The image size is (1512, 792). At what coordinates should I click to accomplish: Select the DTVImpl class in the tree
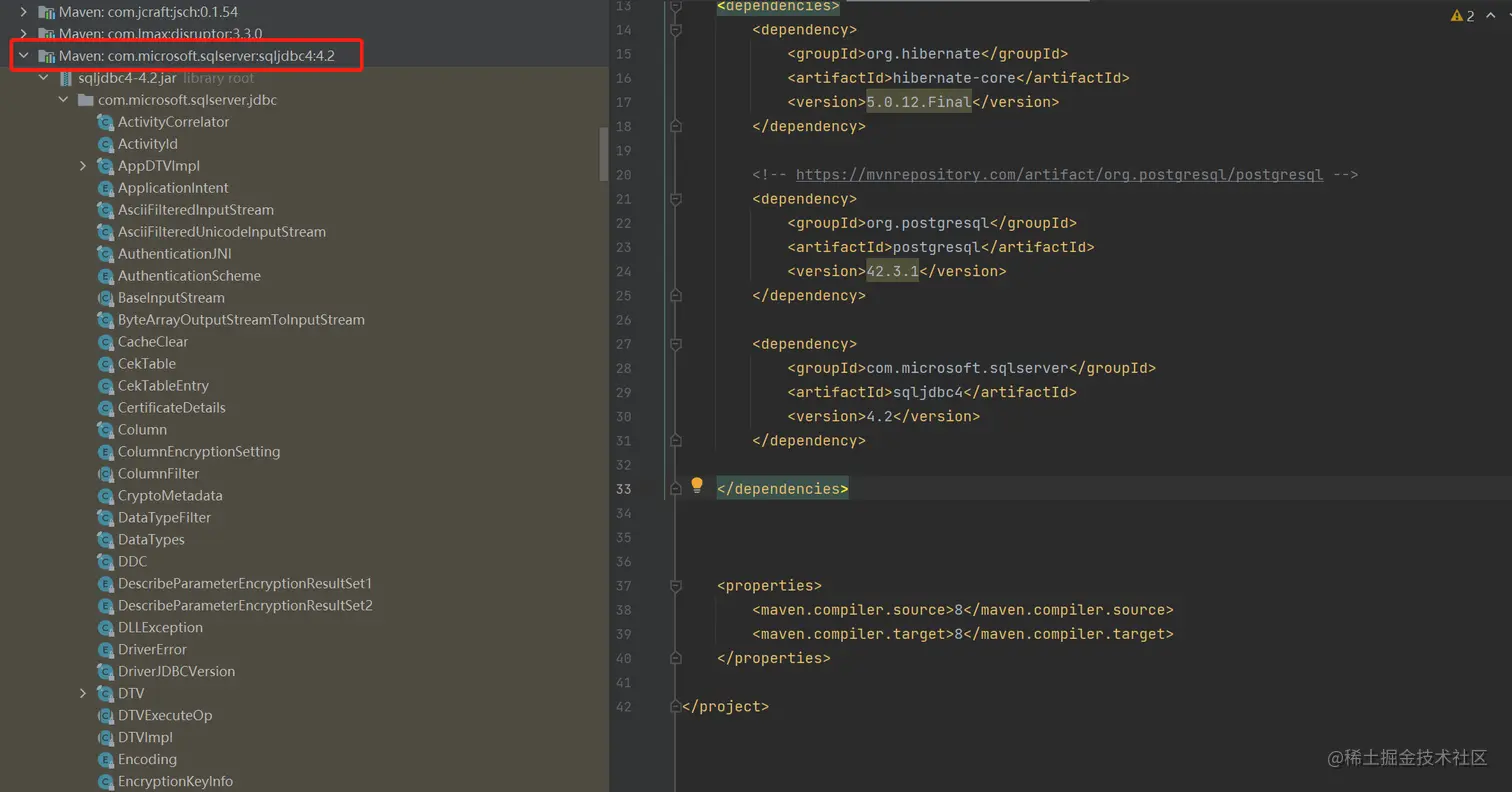[x=145, y=738]
